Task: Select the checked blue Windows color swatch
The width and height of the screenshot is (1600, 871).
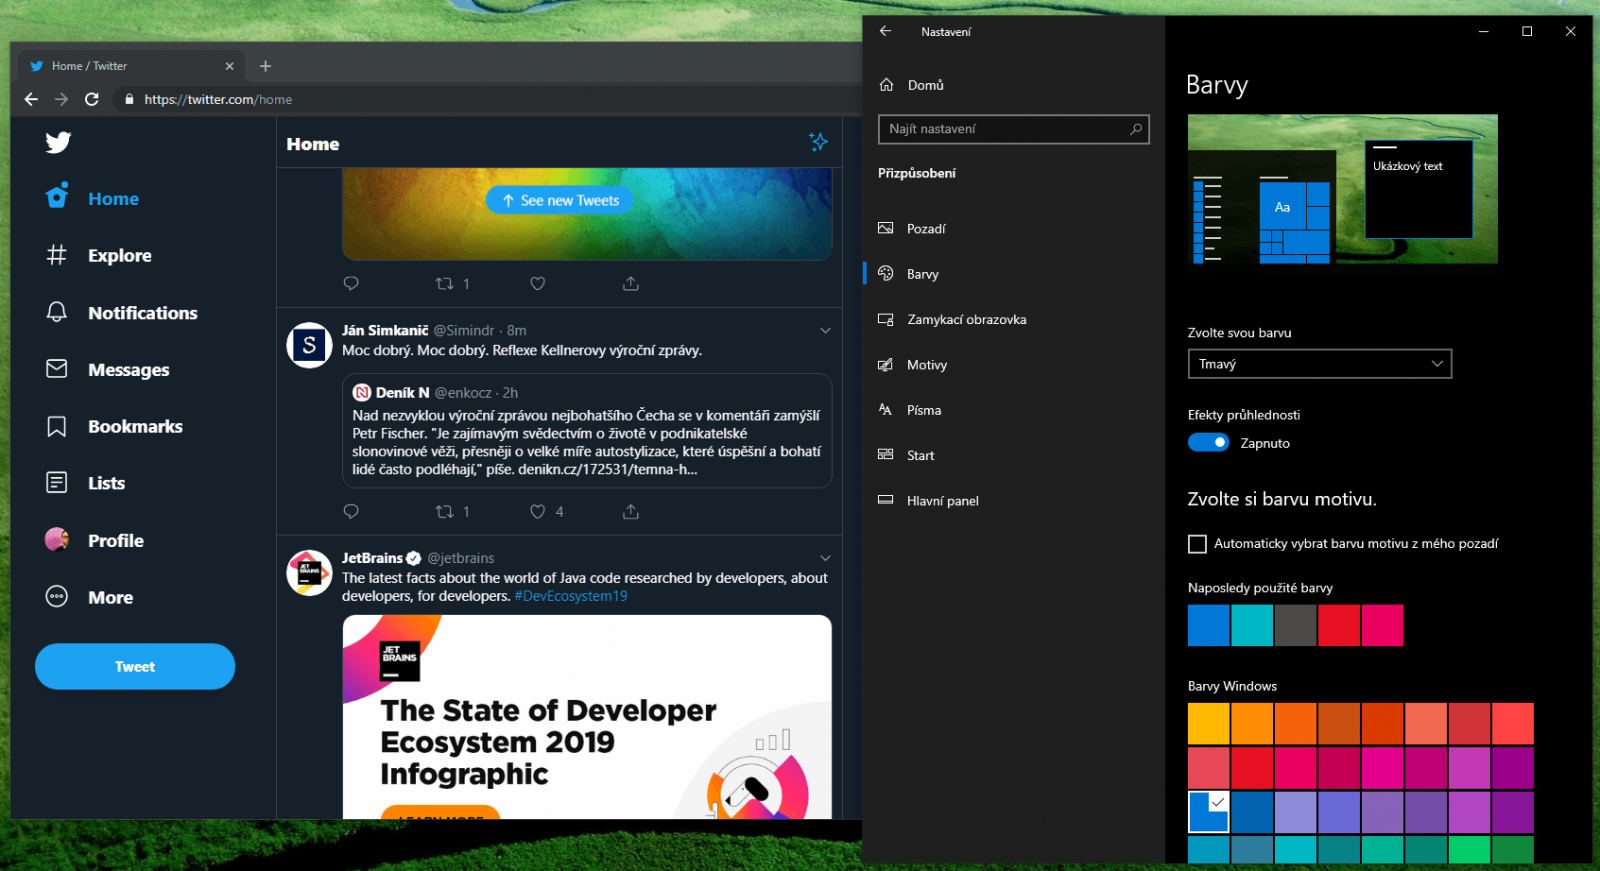Action: [1208, 812]
